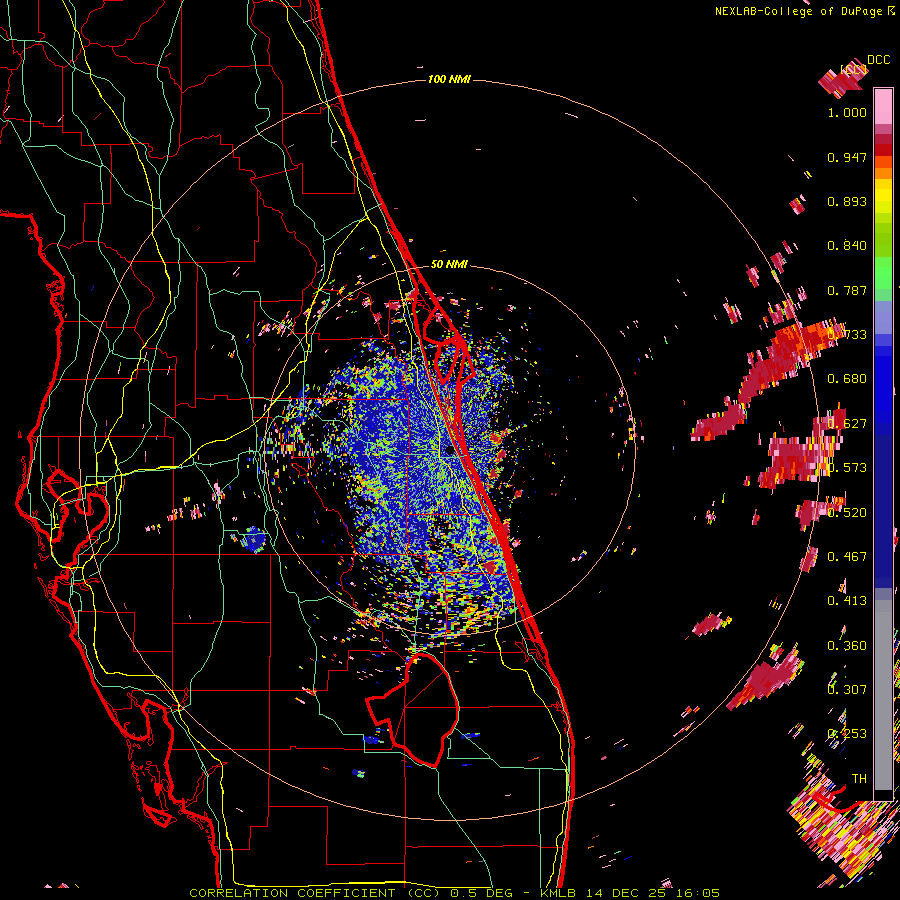Viewport: 900px width, 900px height.
Task: Click the 0.360 scale value
Action: coord(847,646)
